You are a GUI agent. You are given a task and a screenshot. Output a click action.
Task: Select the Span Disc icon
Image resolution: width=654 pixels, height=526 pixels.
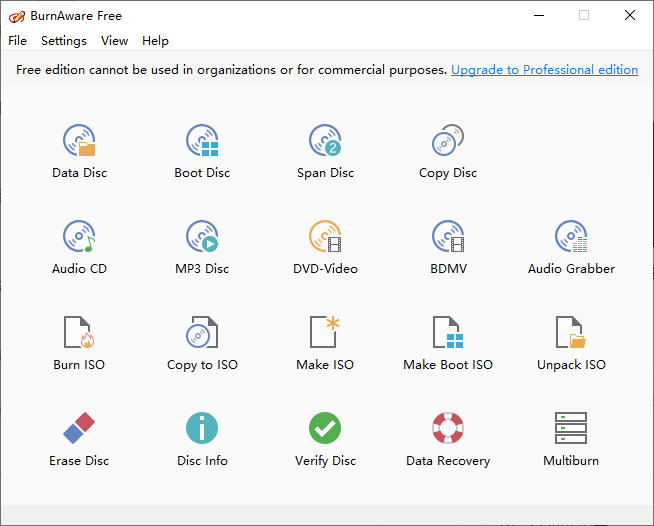325,141
